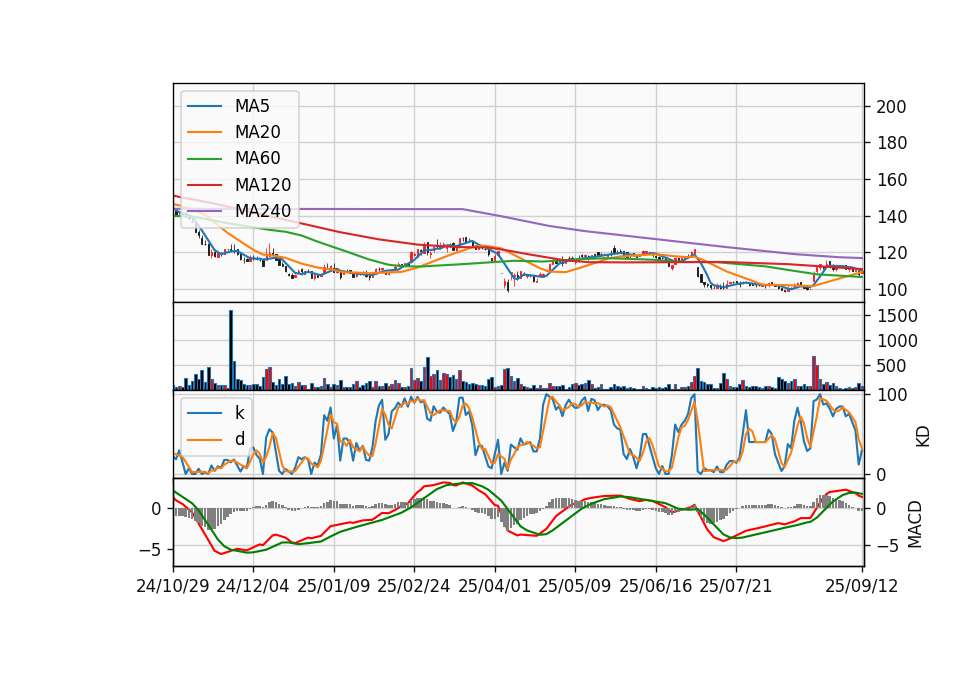960x690 pixels.
Task: Click the MA5 legend label
Action: pyautogui.click(x=252, y=106)
